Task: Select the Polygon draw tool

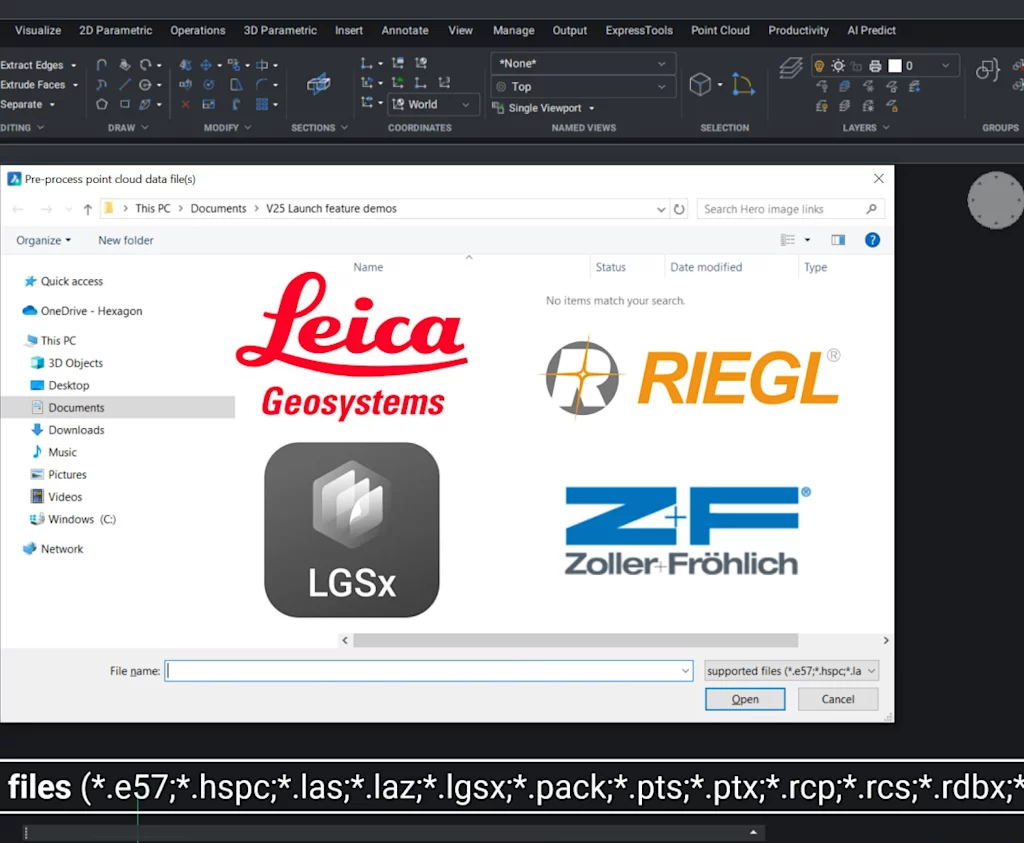Action: [x=101, y=104]
